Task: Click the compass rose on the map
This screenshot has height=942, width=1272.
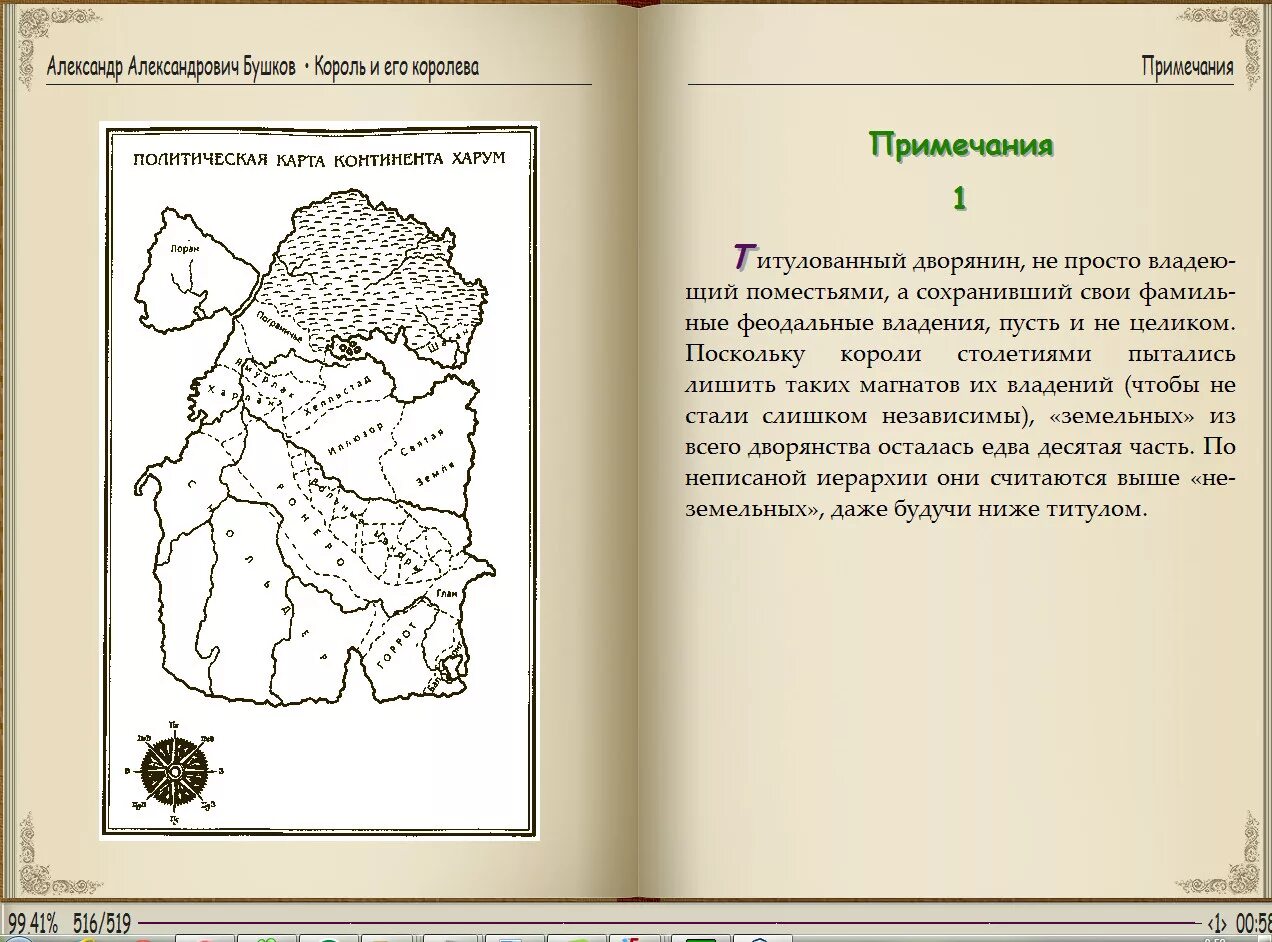Action: pos(174,772)
